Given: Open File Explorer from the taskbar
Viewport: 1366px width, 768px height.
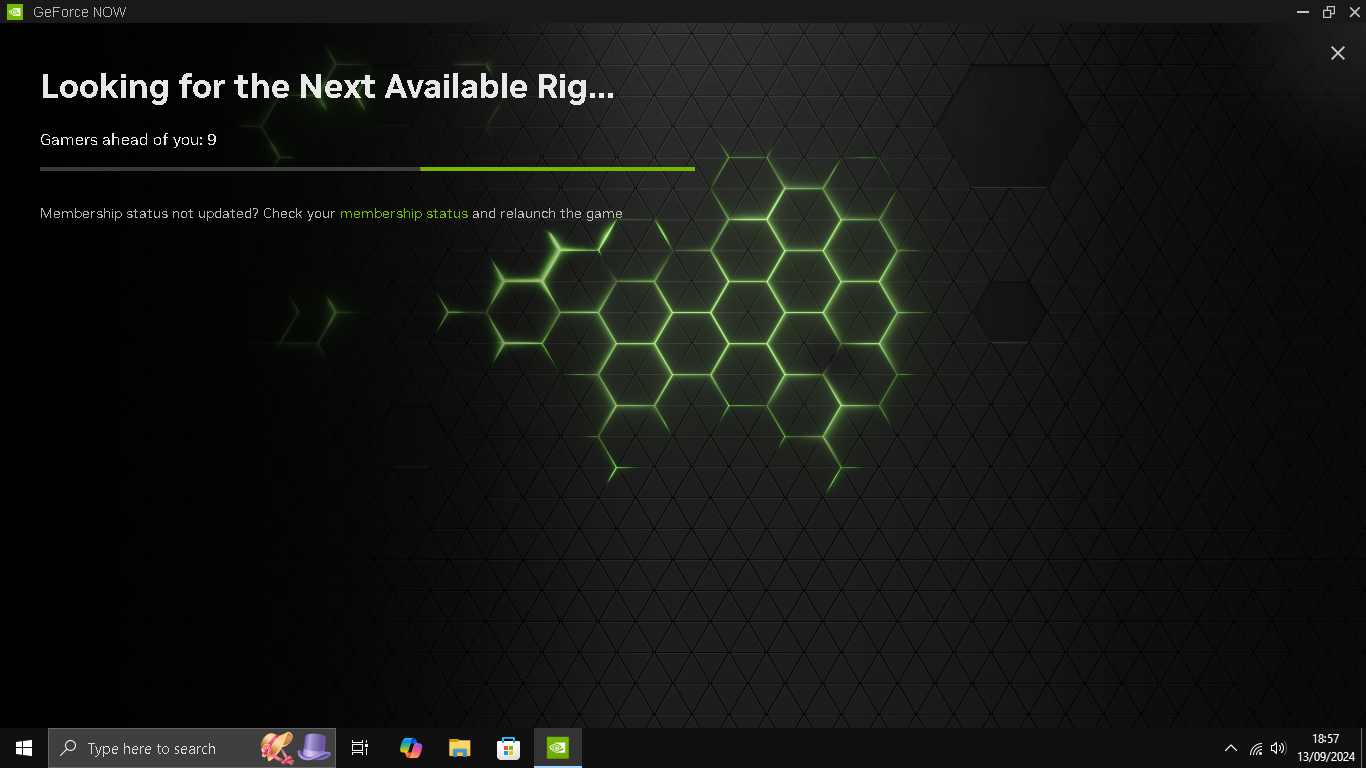Looking at the screenshot, I should pos(459,748).
